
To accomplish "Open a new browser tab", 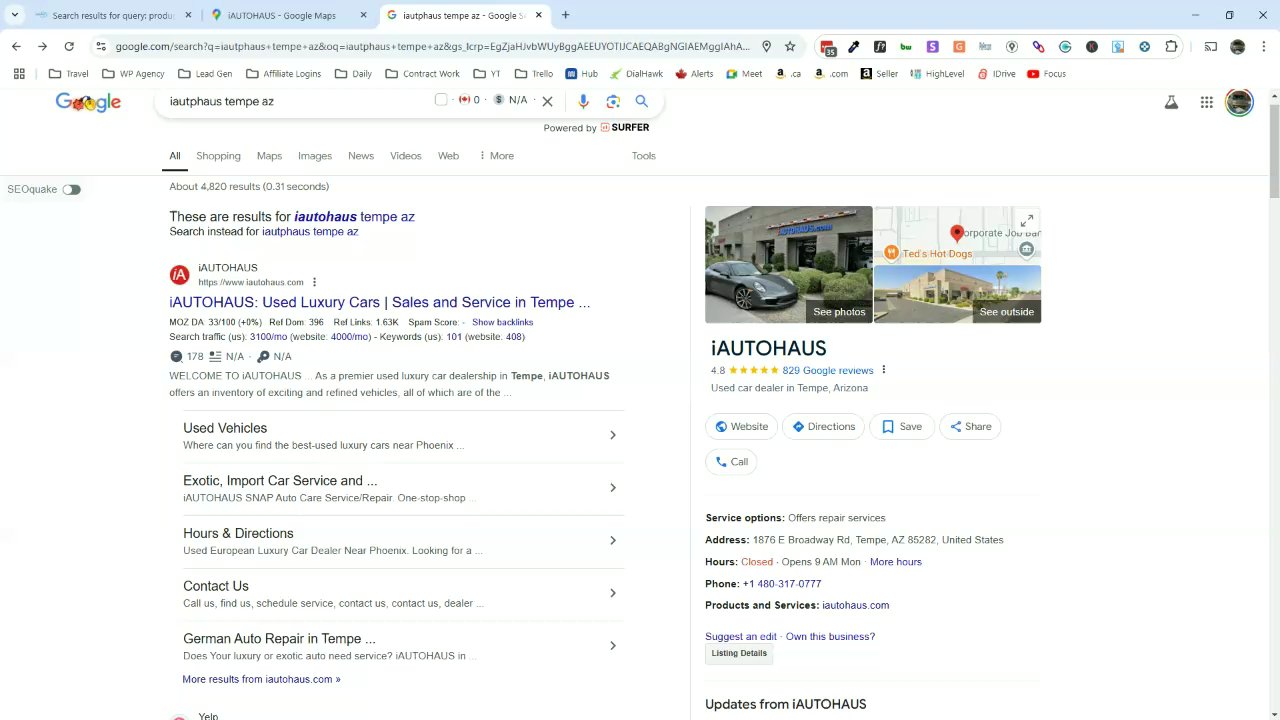I will (x=565, y=15).
